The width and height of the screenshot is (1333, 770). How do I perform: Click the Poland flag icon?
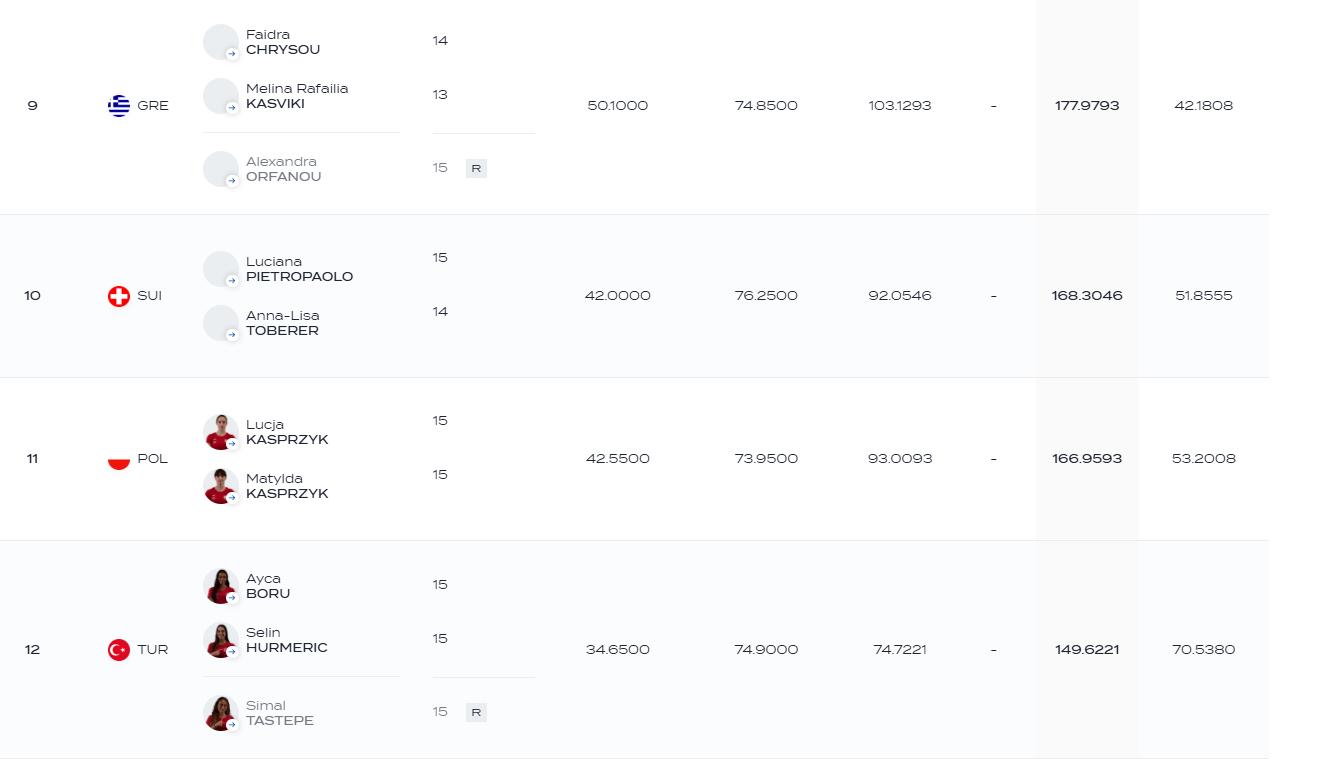pos(119,459)
